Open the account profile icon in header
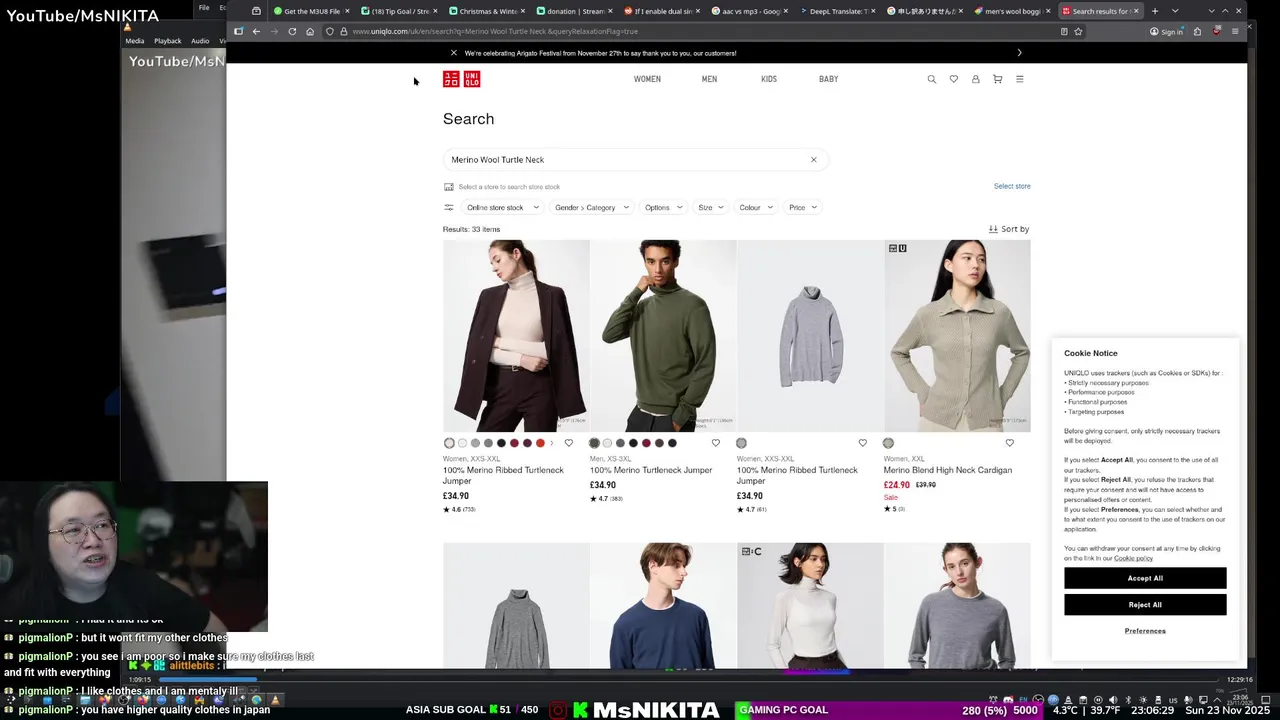Image resolution: width=1280 pixels, height=720 pixels. 975,79
